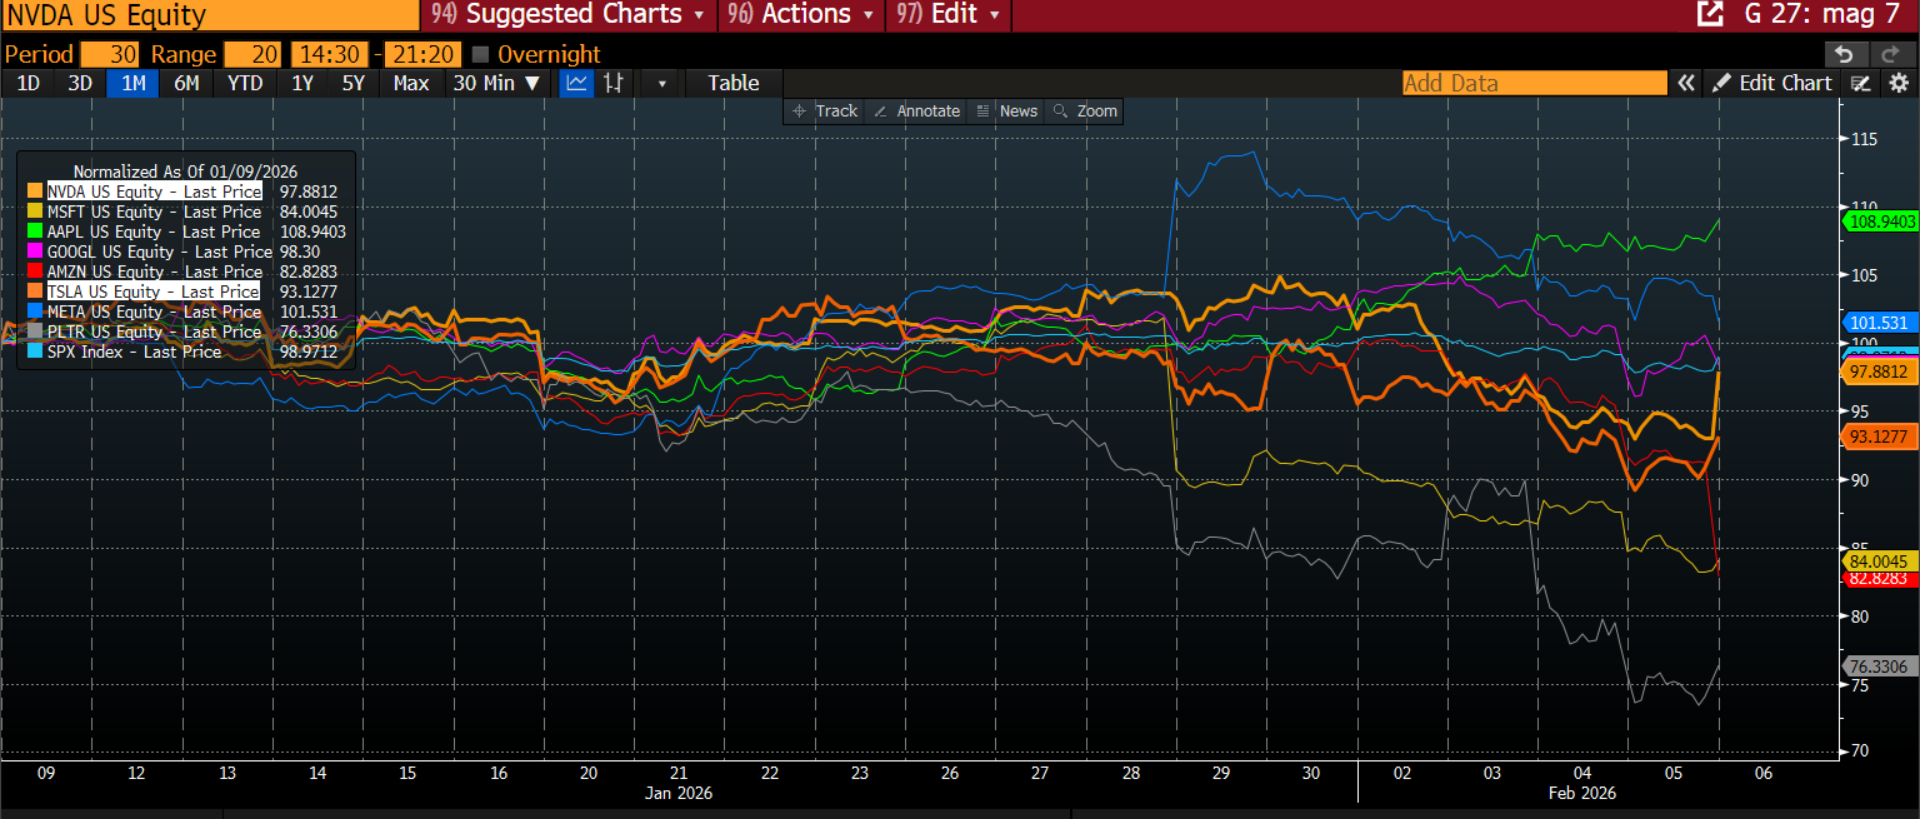Switch to the line chart type icon

pyautogui.click(x=576, y=83)
